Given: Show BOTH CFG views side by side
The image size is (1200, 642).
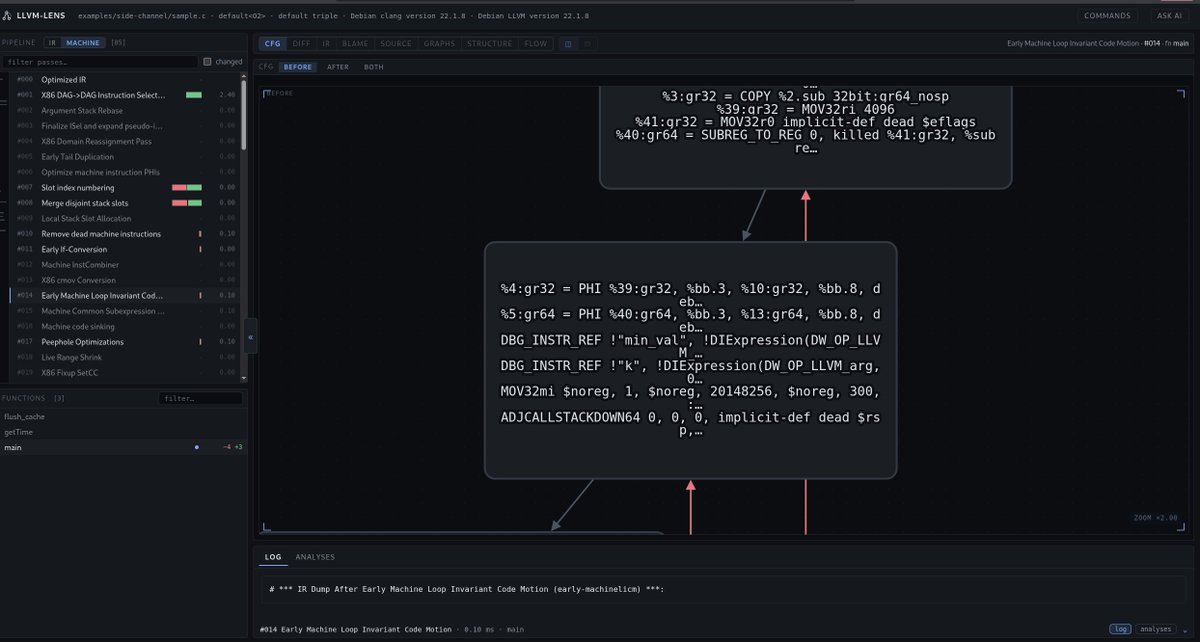Looking at the screenshot, I should point(373,67).
